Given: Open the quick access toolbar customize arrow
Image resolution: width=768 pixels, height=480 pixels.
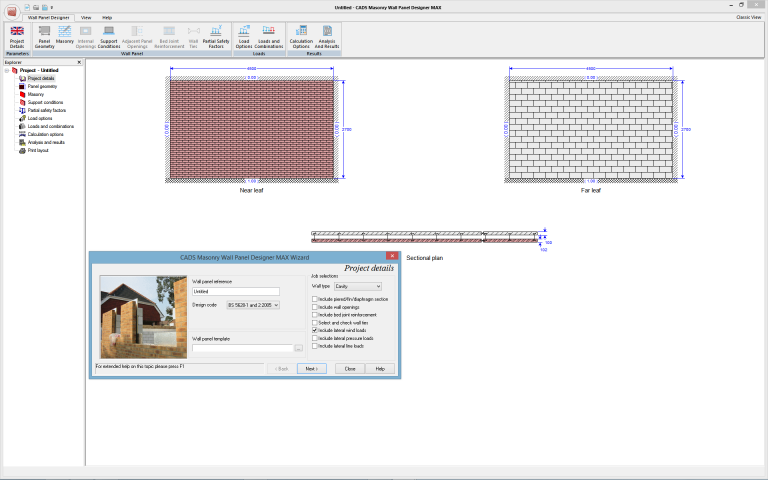Looking at the screenshot, I should [52, 8].
